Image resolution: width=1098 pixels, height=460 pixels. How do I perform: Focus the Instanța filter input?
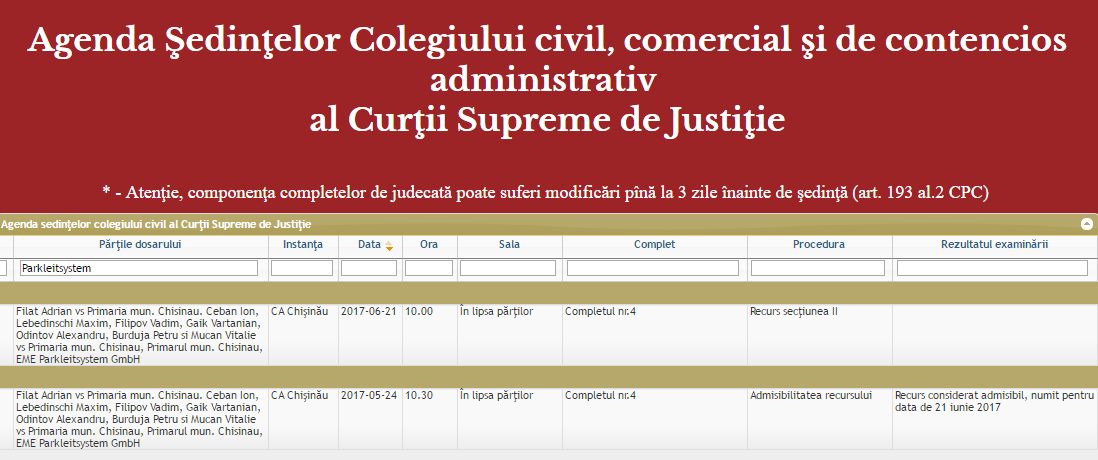pyautogui.click(x=302, y=268)
